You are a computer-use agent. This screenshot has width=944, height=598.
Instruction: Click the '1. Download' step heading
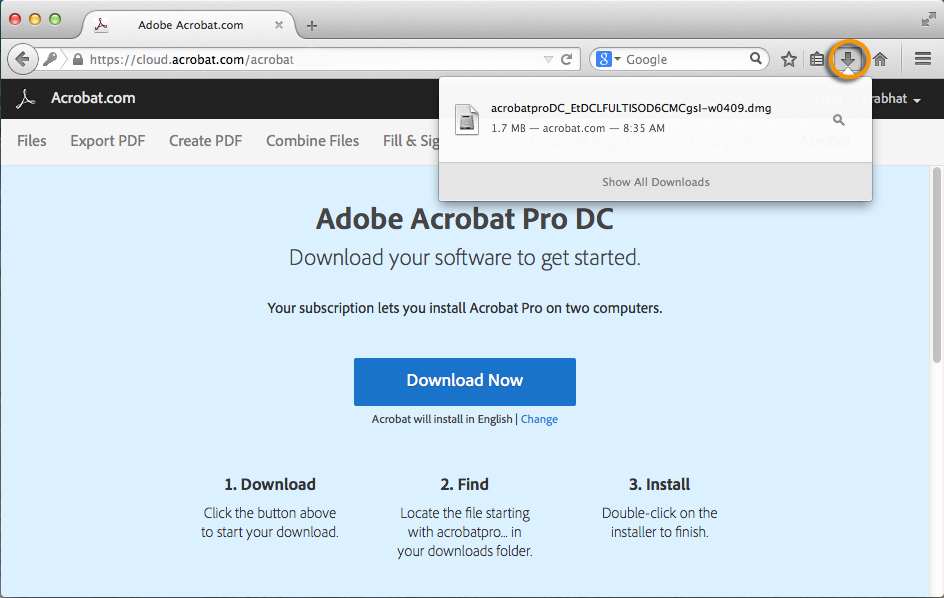coord(270,484)
